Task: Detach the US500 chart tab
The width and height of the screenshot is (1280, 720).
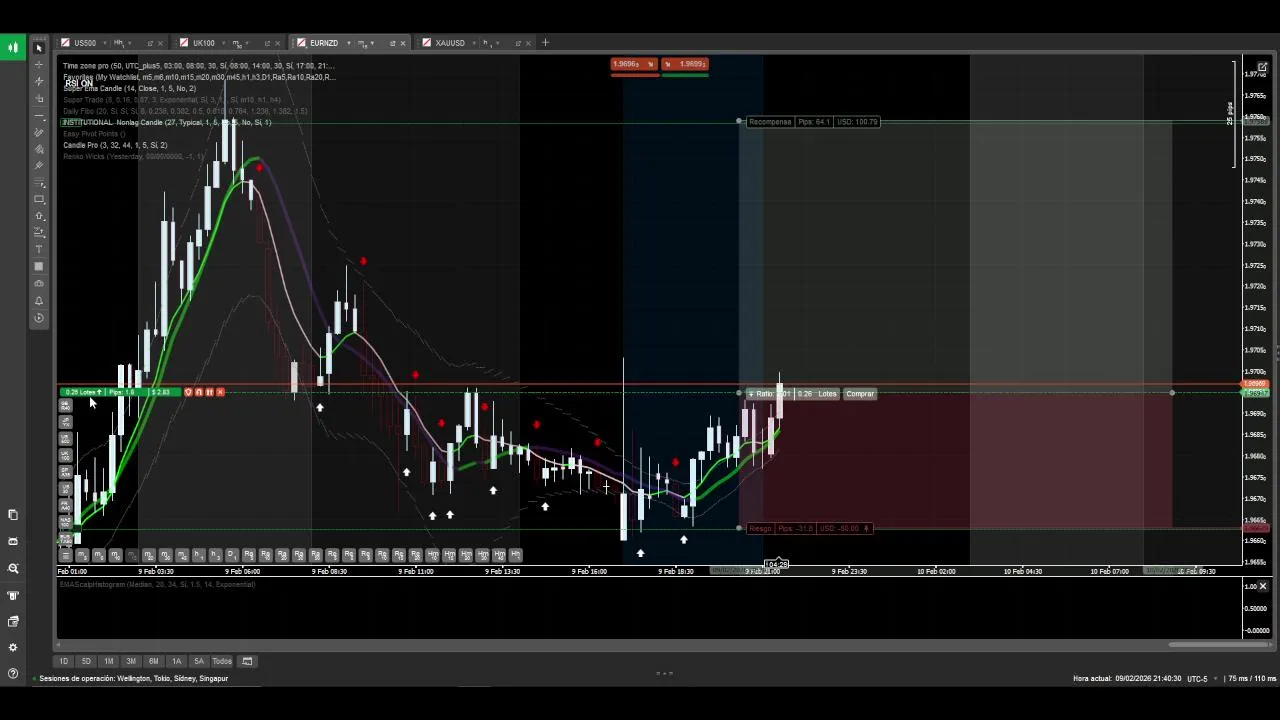Action: tap(150, 43)
